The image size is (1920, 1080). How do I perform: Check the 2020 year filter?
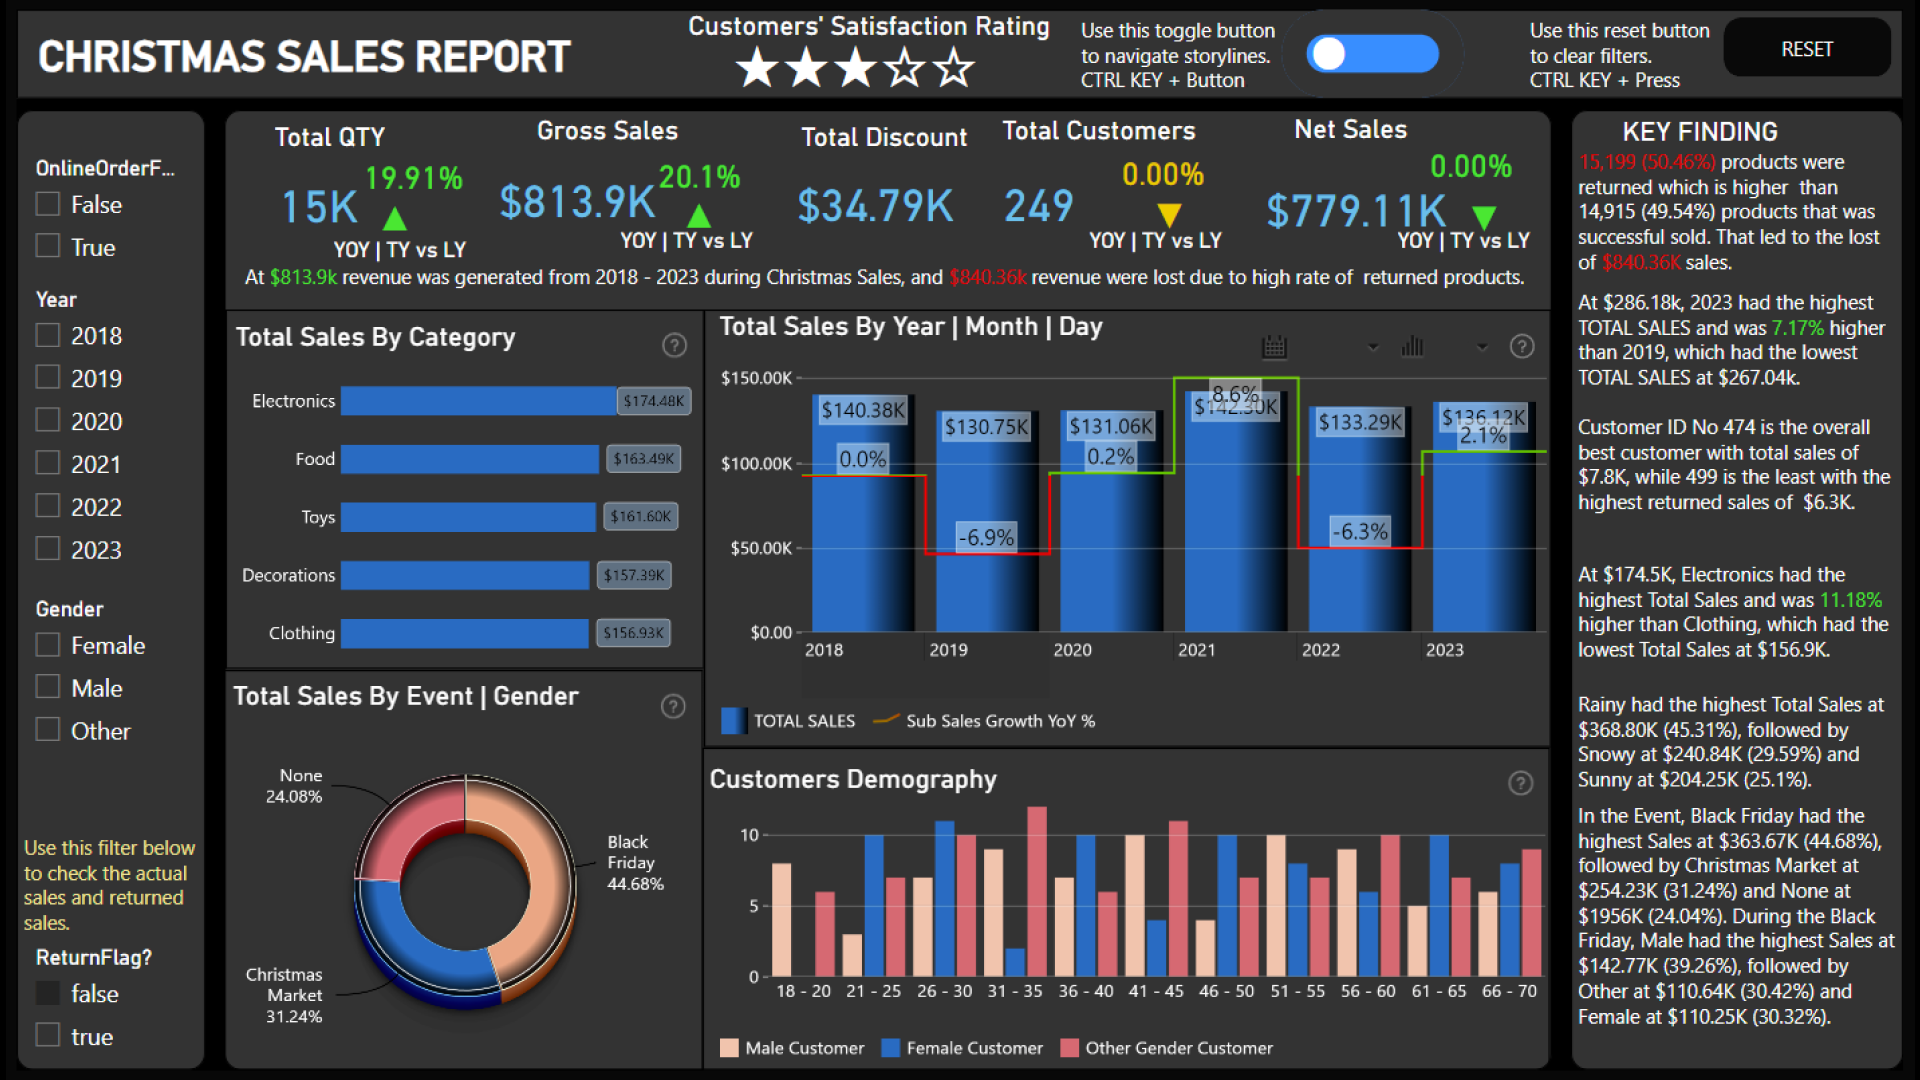pyautogui.click(x=48, y=420)
